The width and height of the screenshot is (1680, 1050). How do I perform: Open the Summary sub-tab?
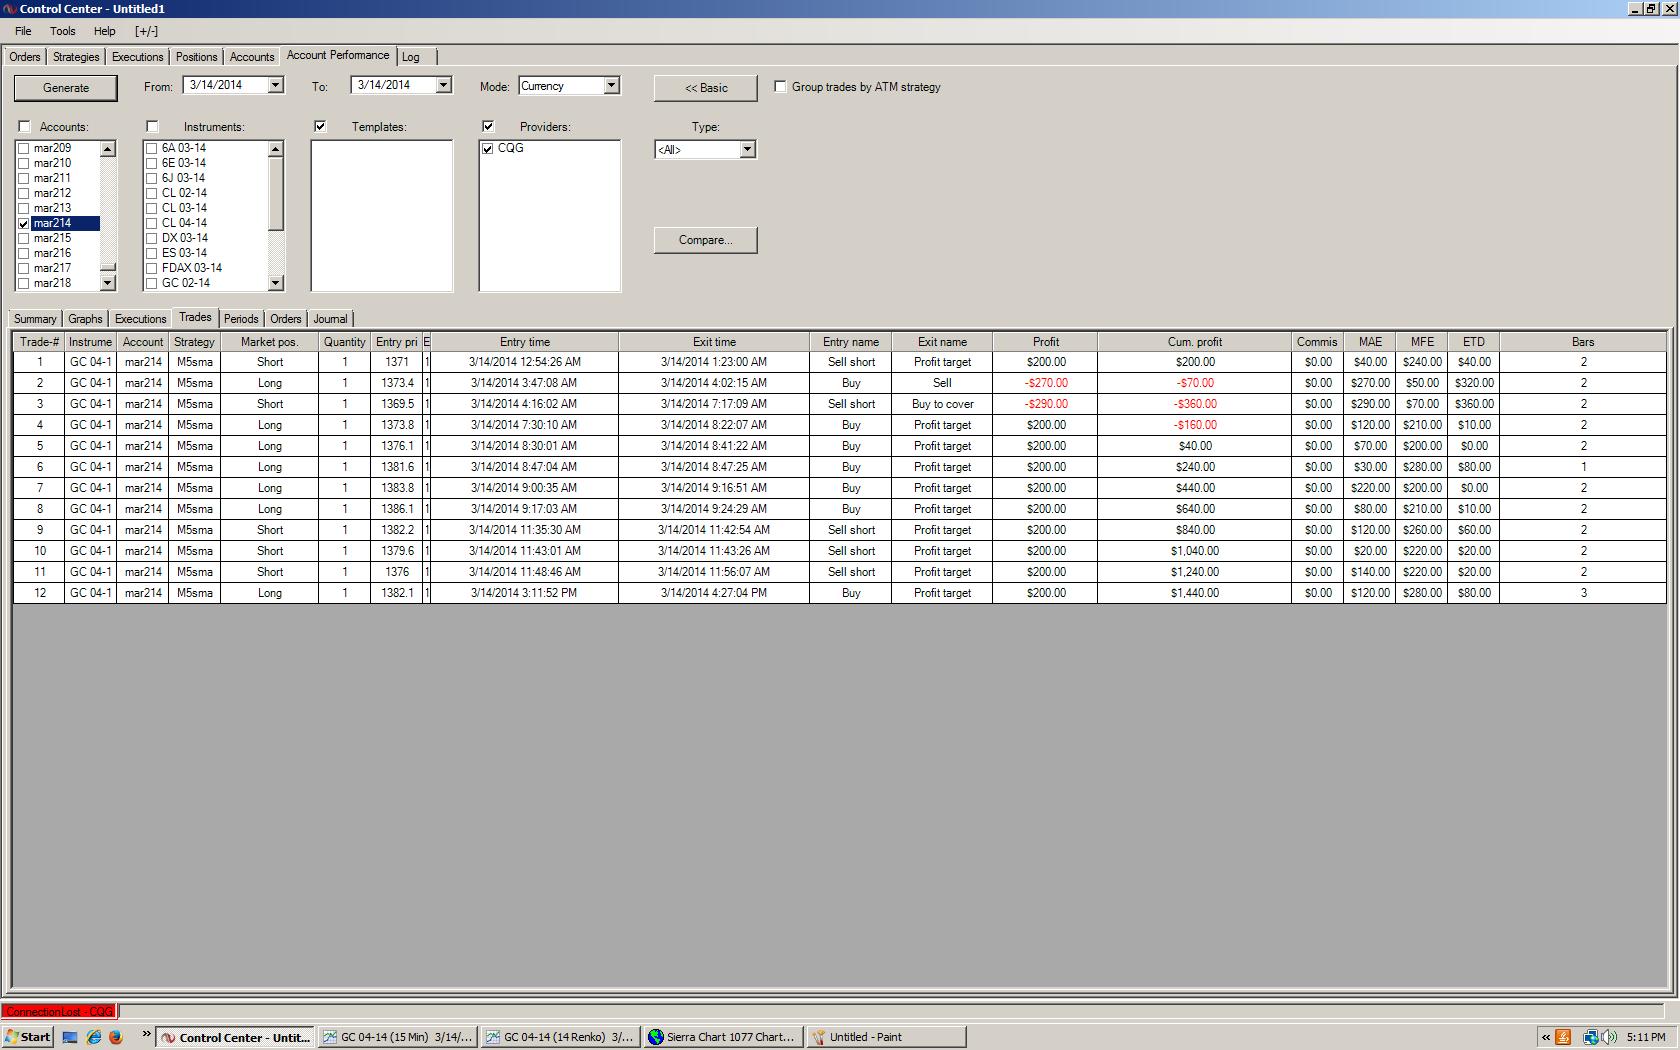click(x=35, y=319)
